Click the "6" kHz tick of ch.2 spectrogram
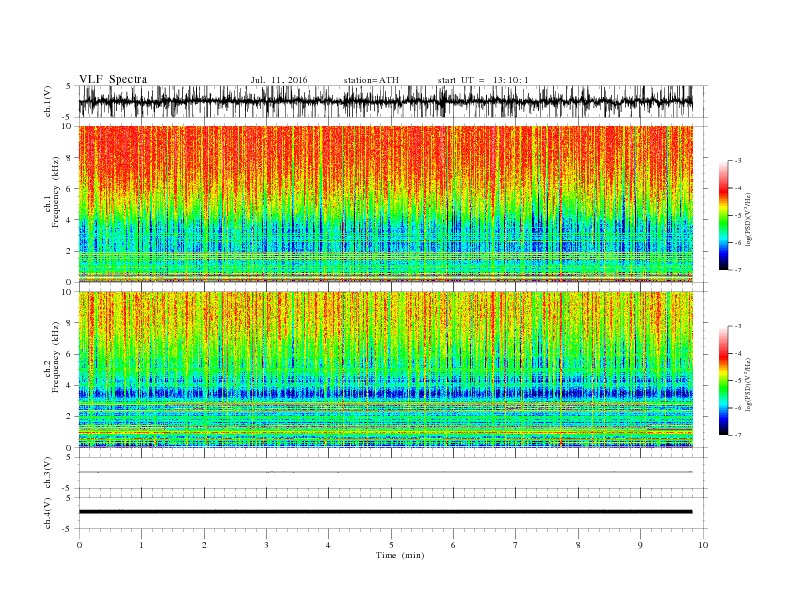Viewport: 792px width, 612px height. (69, 354)
